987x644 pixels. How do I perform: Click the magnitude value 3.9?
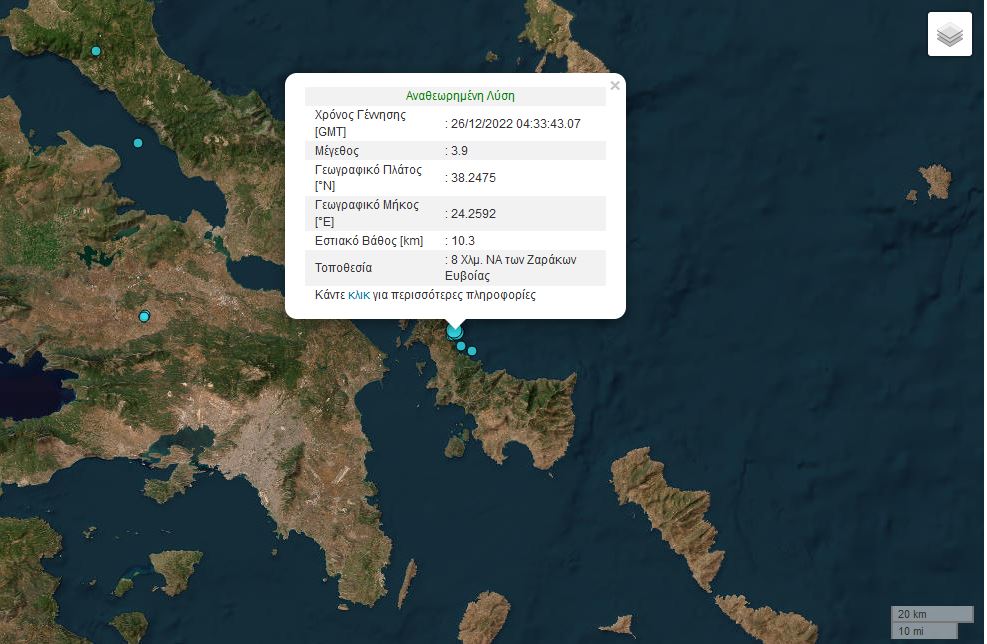coord(459,151)
